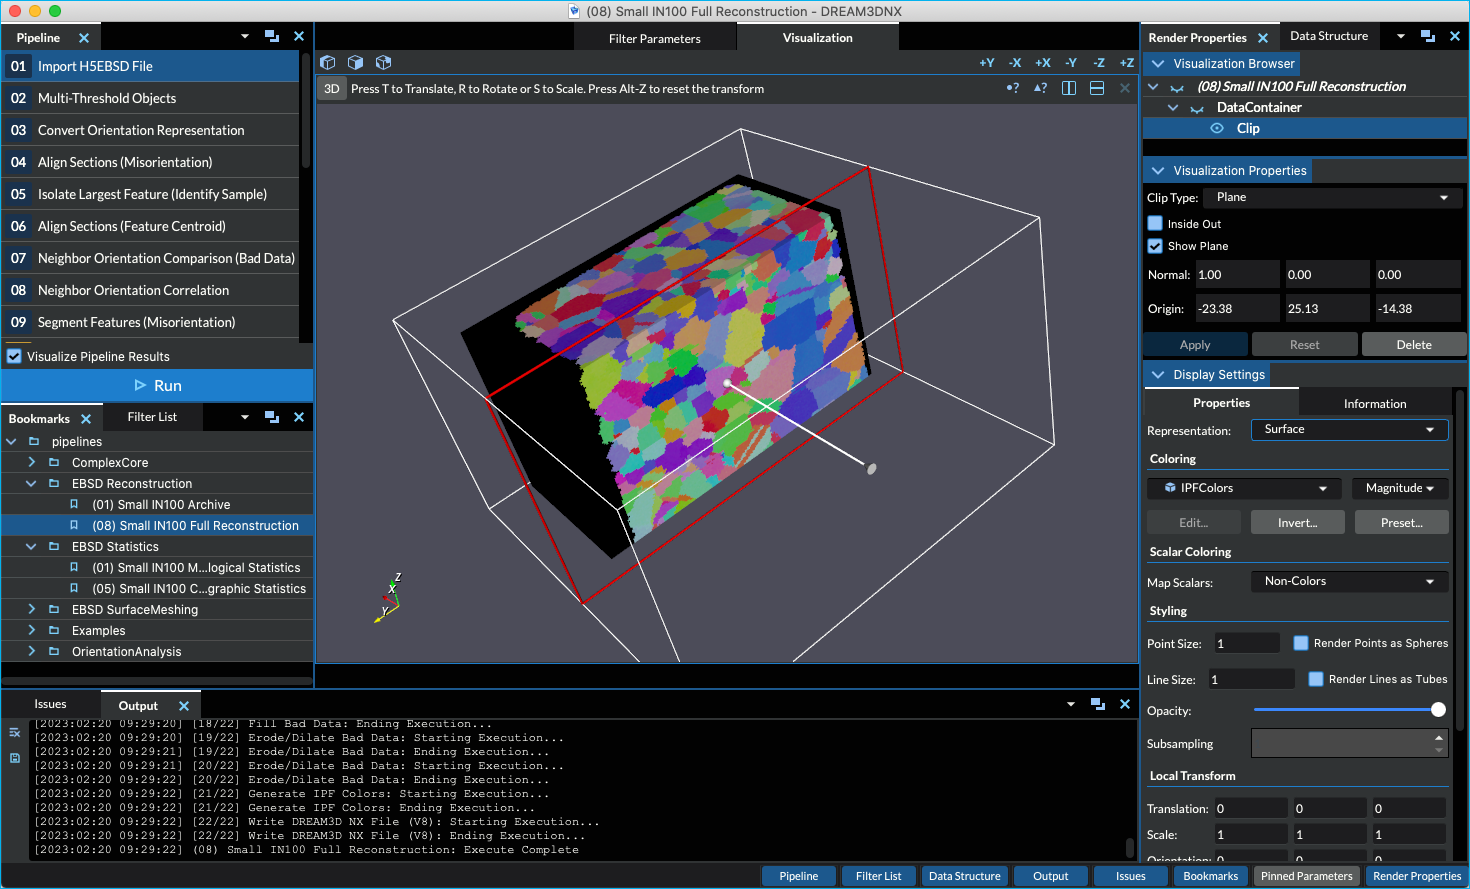This screenshot has width=1470, height=889.
Task: Toggle visibility of the Clip node
Action: (x=1217, y=128)
